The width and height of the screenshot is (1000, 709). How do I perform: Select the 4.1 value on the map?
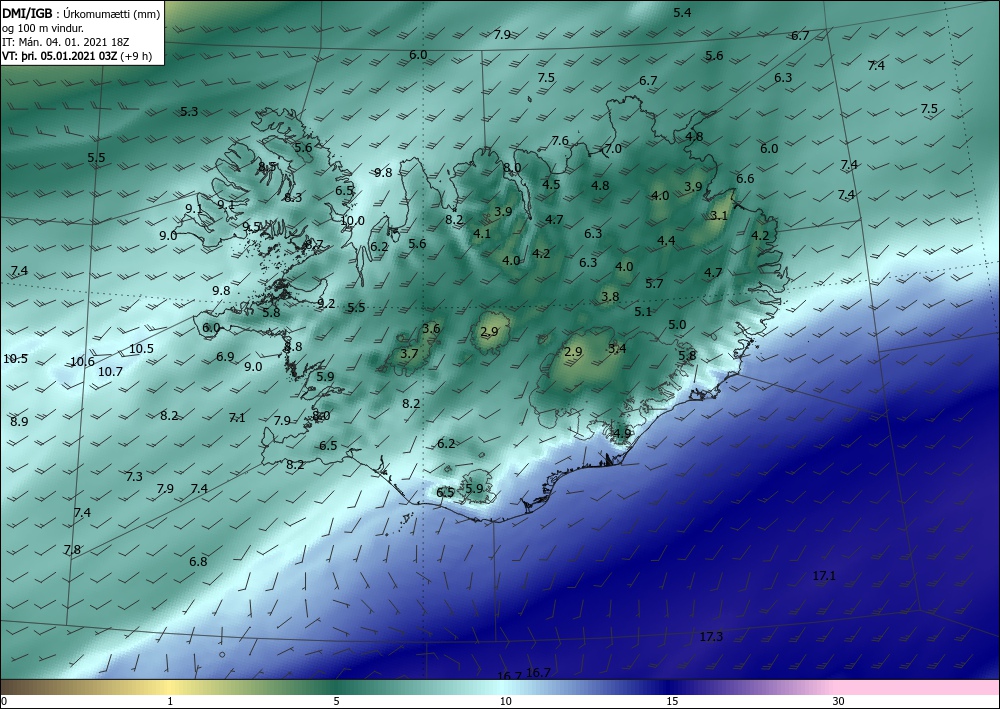pos(482,234)
